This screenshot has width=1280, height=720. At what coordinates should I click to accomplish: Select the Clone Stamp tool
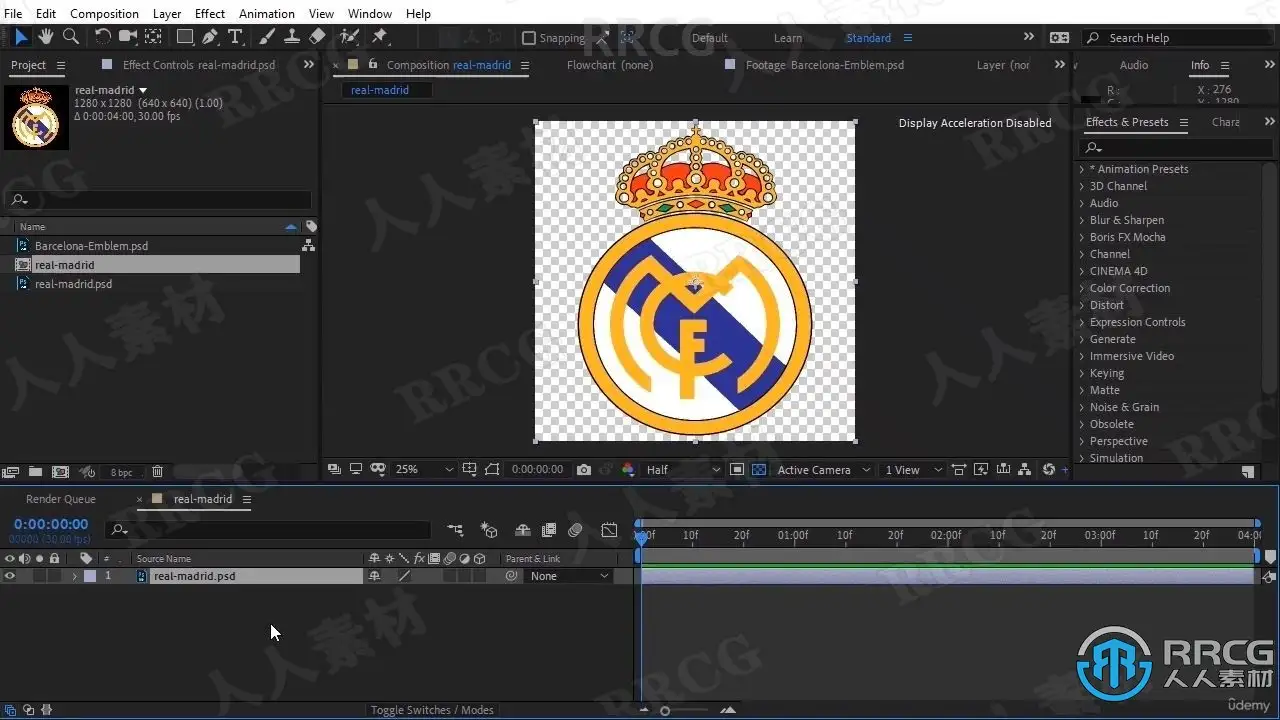coord(292,37)
